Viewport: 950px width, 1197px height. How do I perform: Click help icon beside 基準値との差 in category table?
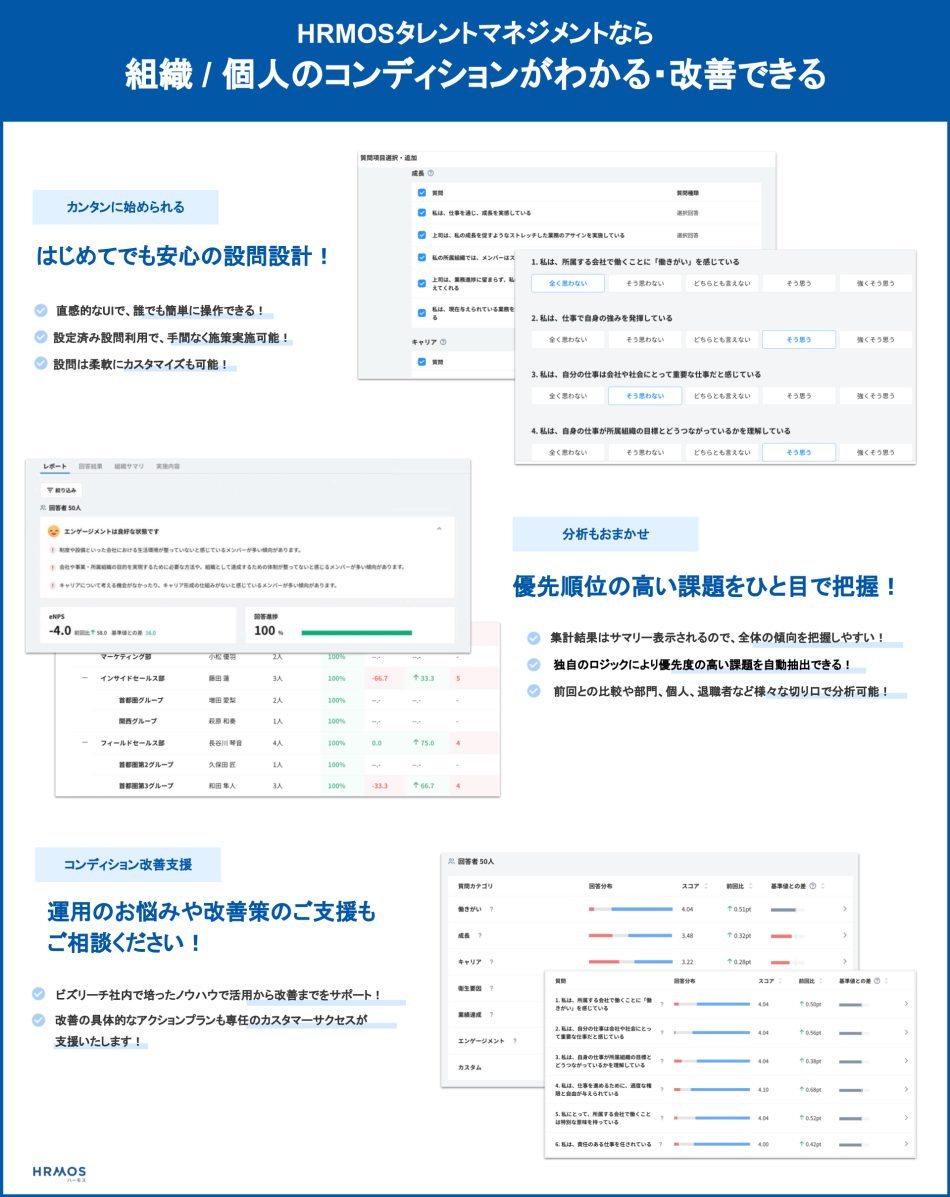(x=813, y=886)
